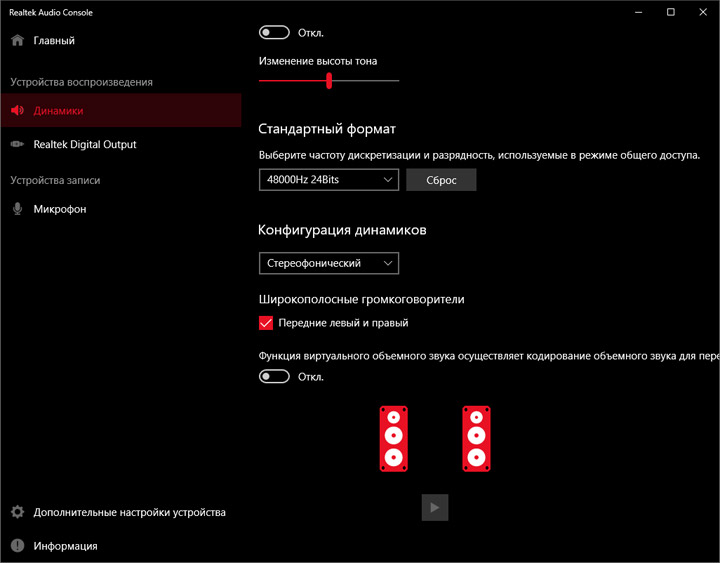The height and width of the screenshot is (563, 720).
Task: Toggle the pitch change switch at the top
Action: [x=274, y=33]
